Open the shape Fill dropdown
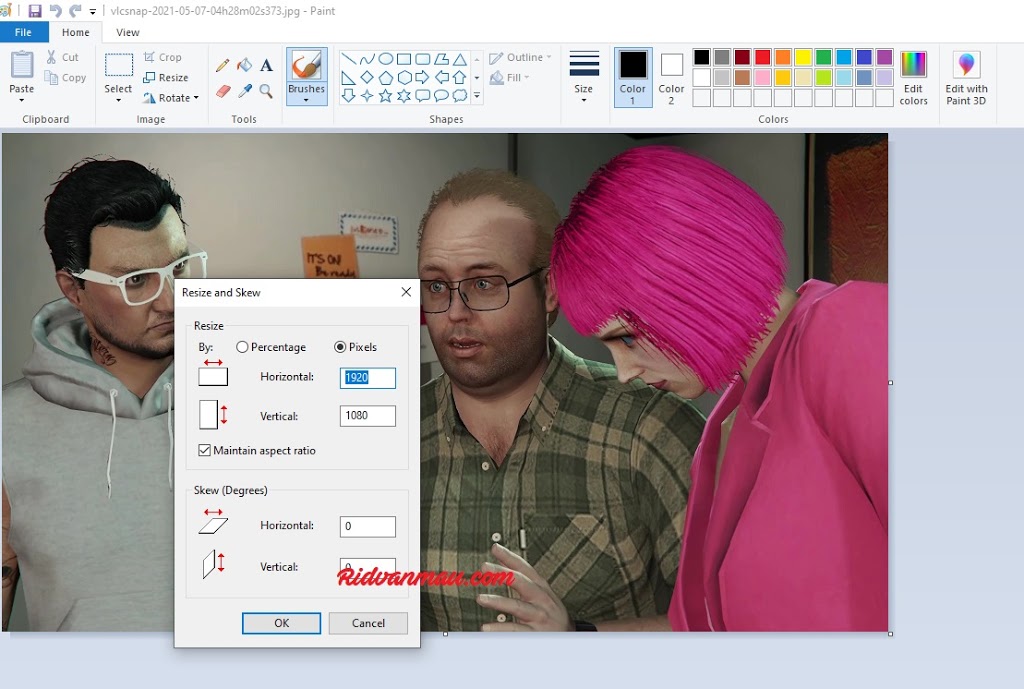 point(509,78)
